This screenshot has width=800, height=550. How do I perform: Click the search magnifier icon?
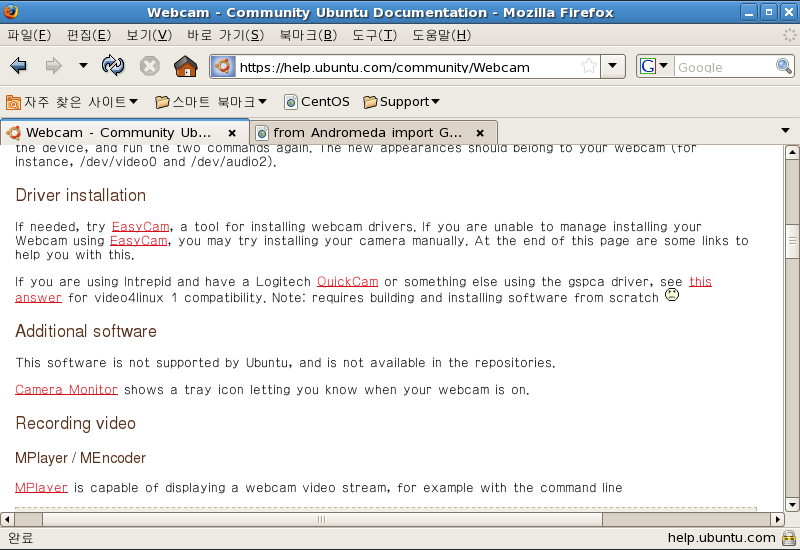[784, 66]
